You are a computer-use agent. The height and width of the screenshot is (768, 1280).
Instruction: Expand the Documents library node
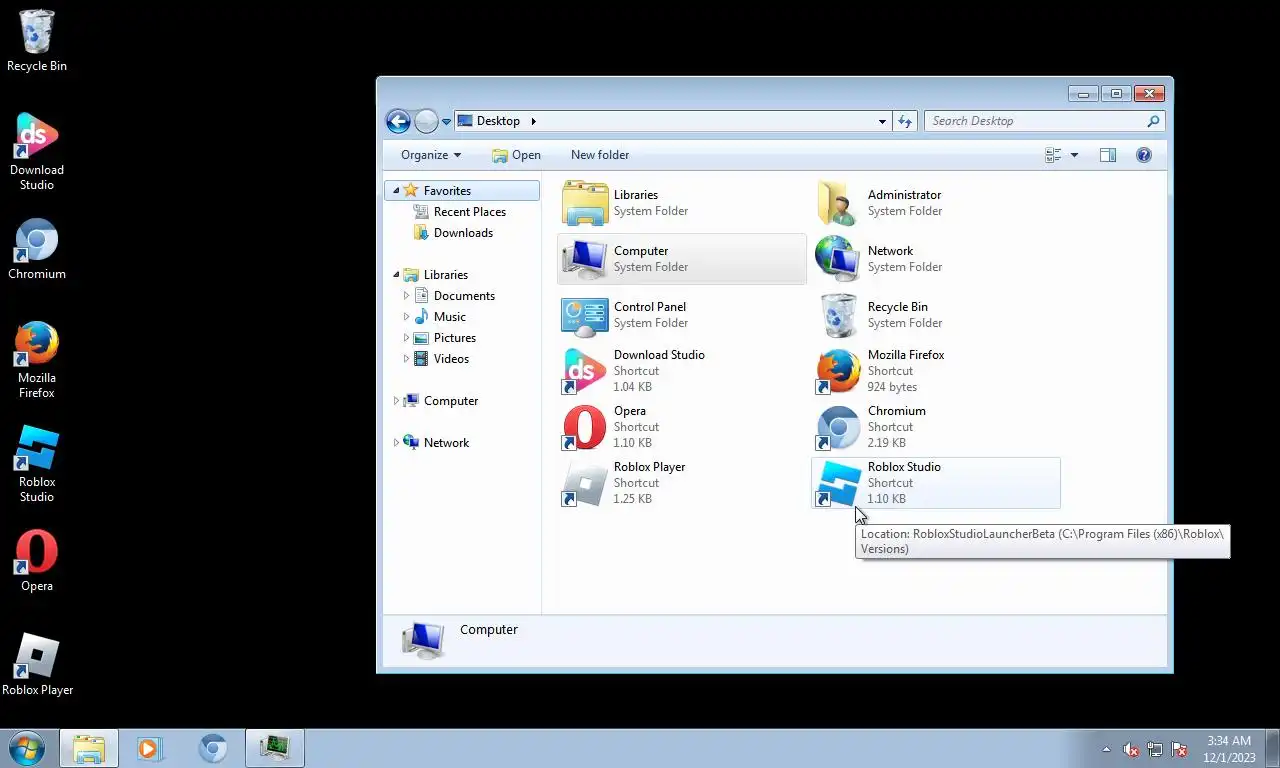406,296
